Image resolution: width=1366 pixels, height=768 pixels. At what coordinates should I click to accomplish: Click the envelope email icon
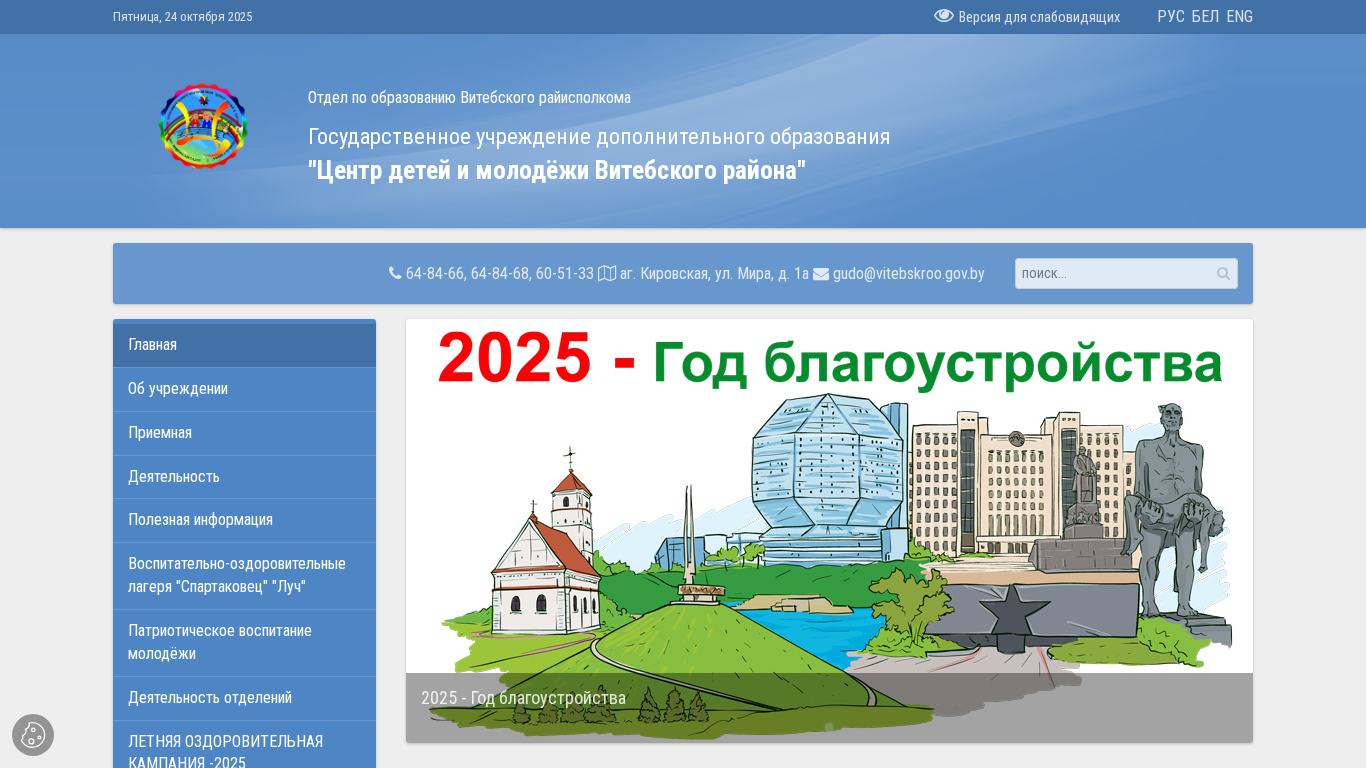click(x=821, y=274)
